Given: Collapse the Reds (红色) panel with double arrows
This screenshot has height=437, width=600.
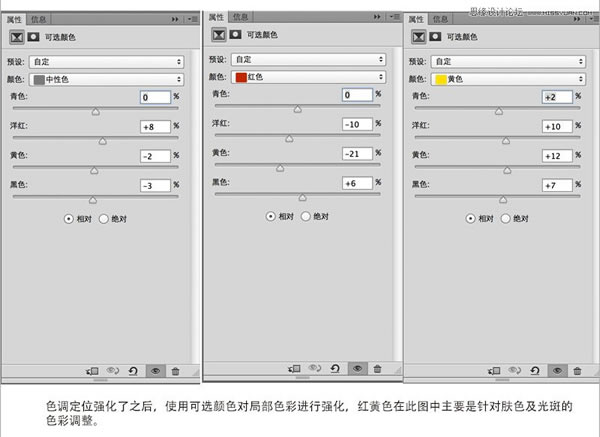Looking at the screenshot, I should click(377, 17).
